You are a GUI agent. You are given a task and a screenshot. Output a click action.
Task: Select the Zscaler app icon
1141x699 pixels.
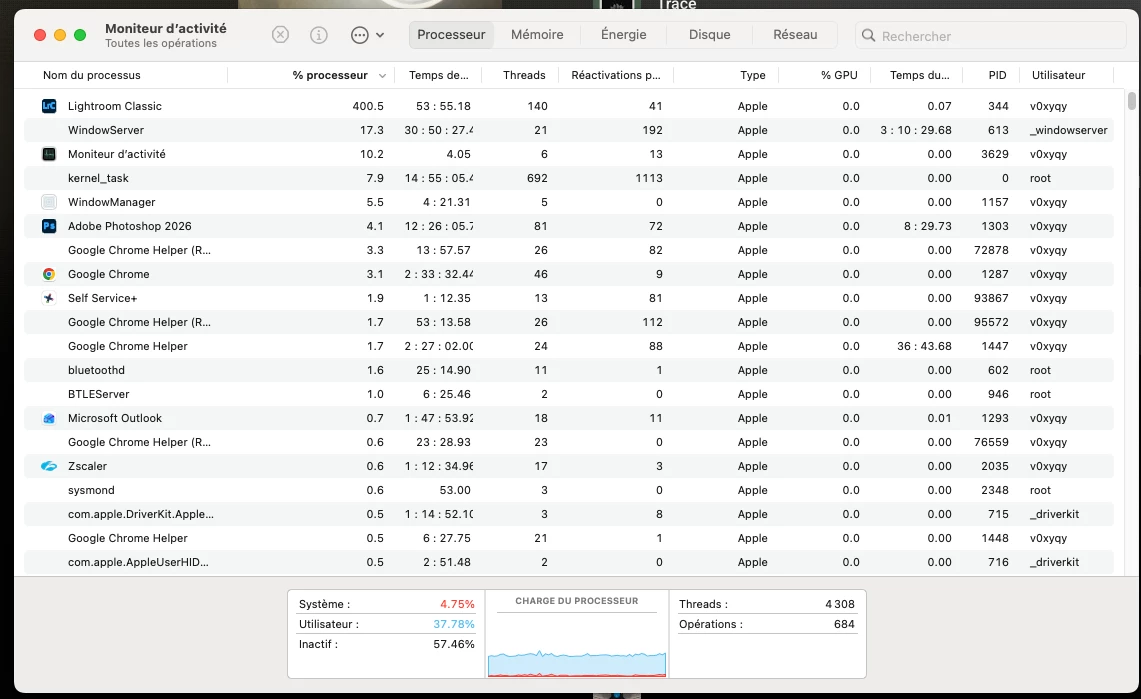click(49, 466)
